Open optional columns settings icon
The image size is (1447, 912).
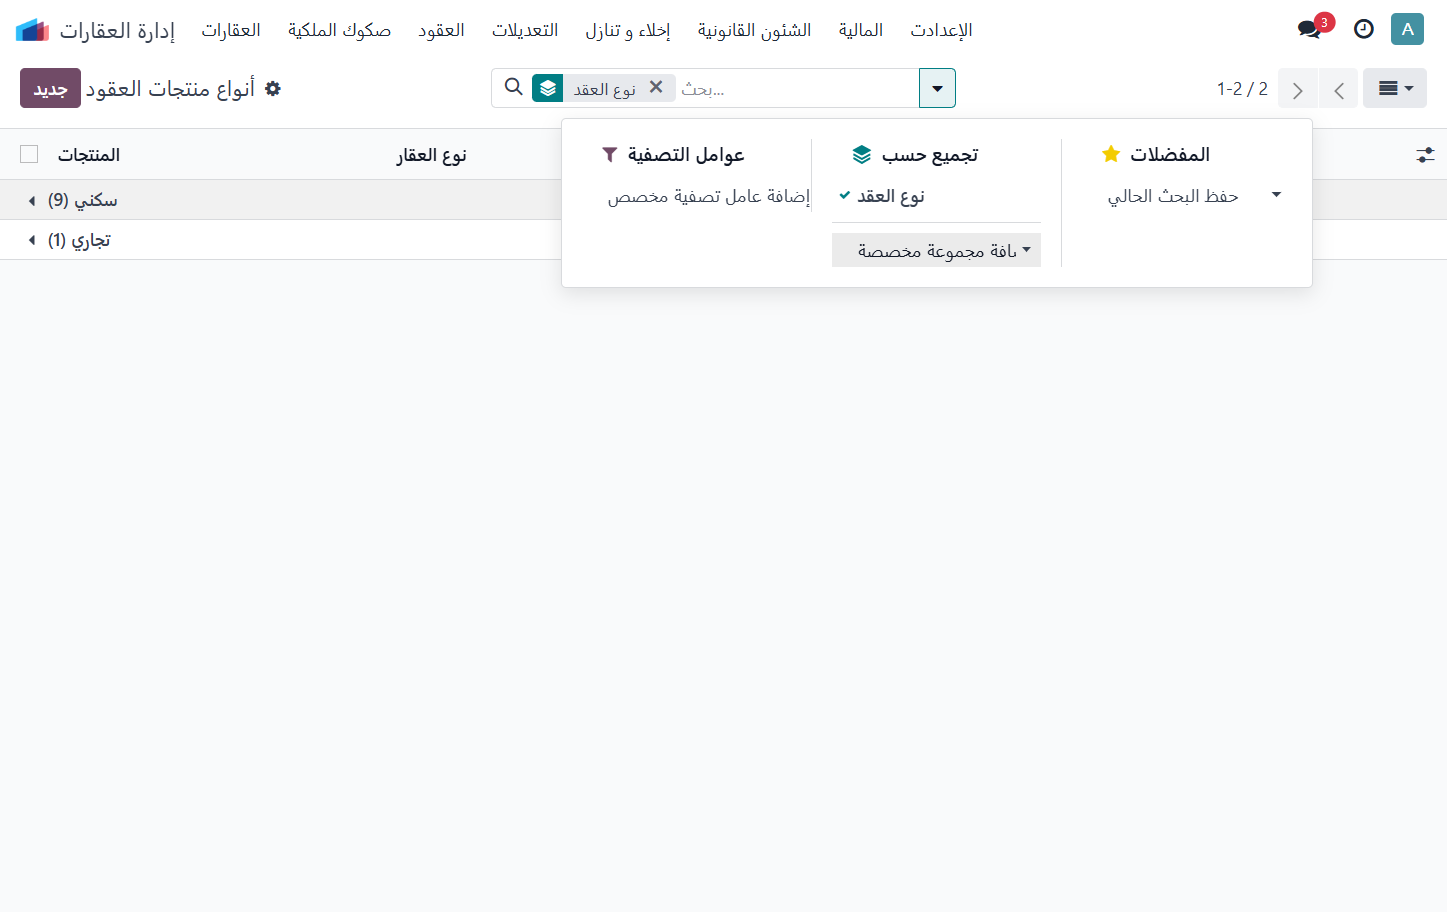[1425, 155]
